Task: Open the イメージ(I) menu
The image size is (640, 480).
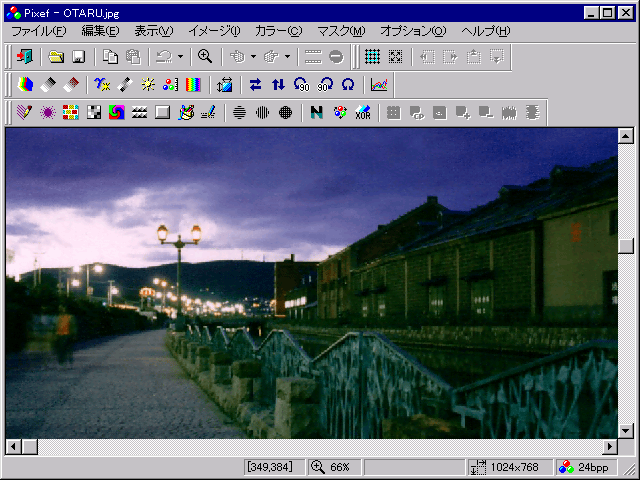Action: tap(215, 31)
